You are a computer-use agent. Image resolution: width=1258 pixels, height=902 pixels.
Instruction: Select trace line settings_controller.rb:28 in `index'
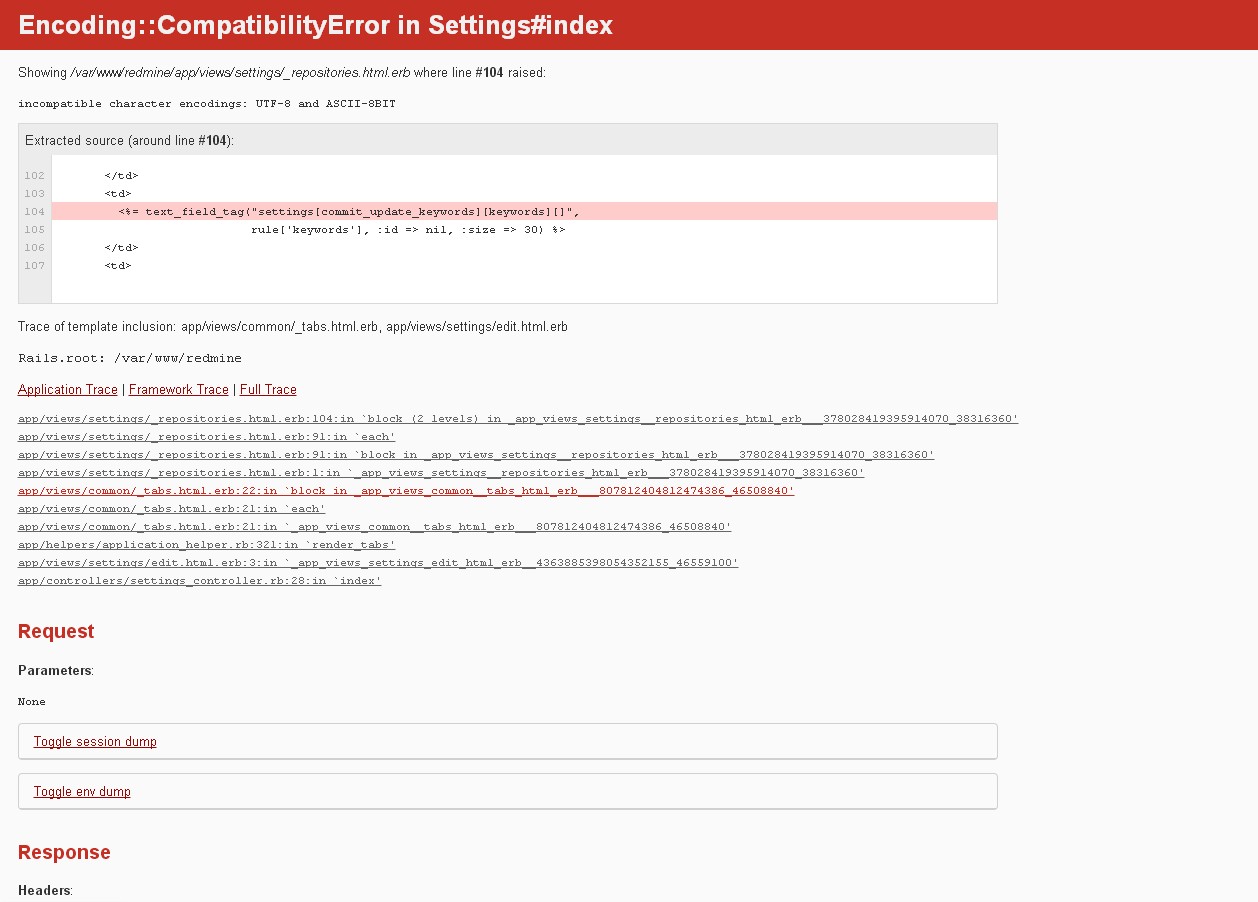tap(200, 581)
